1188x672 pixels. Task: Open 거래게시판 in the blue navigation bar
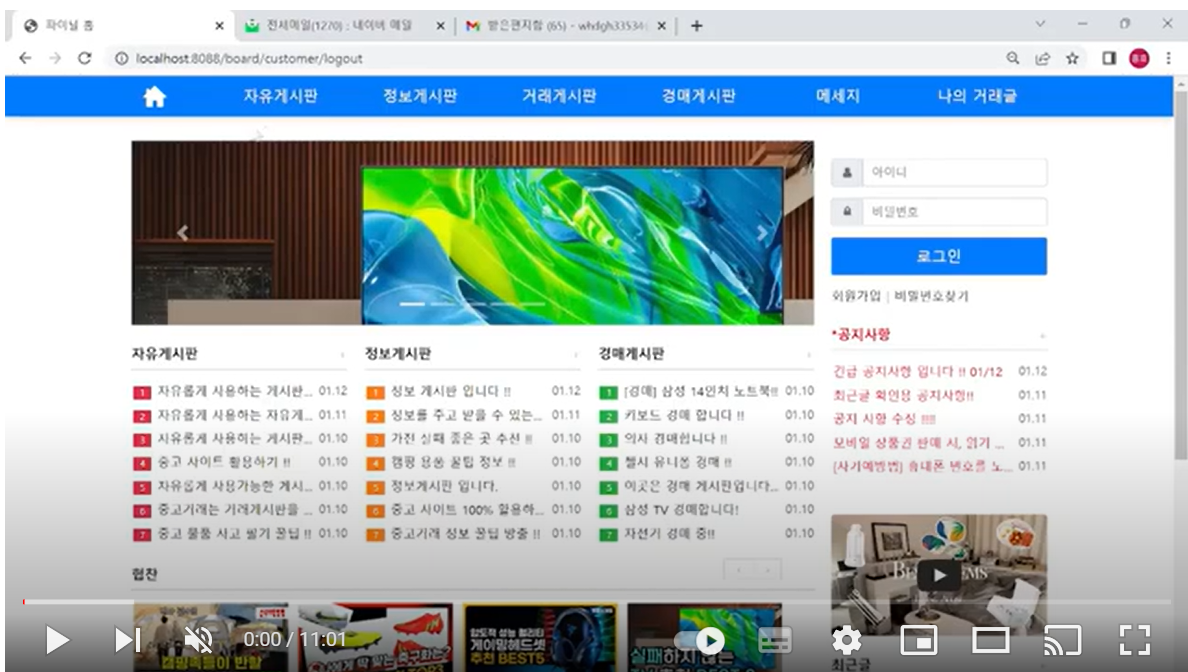coord(559,96)
